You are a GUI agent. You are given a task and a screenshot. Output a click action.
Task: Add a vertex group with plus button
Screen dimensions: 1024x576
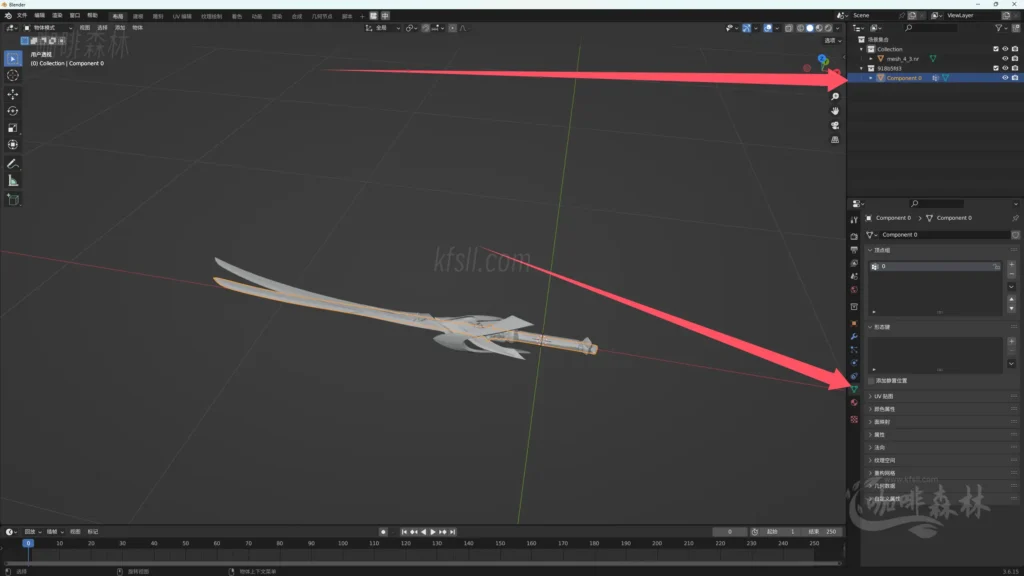click(1011, 265)
